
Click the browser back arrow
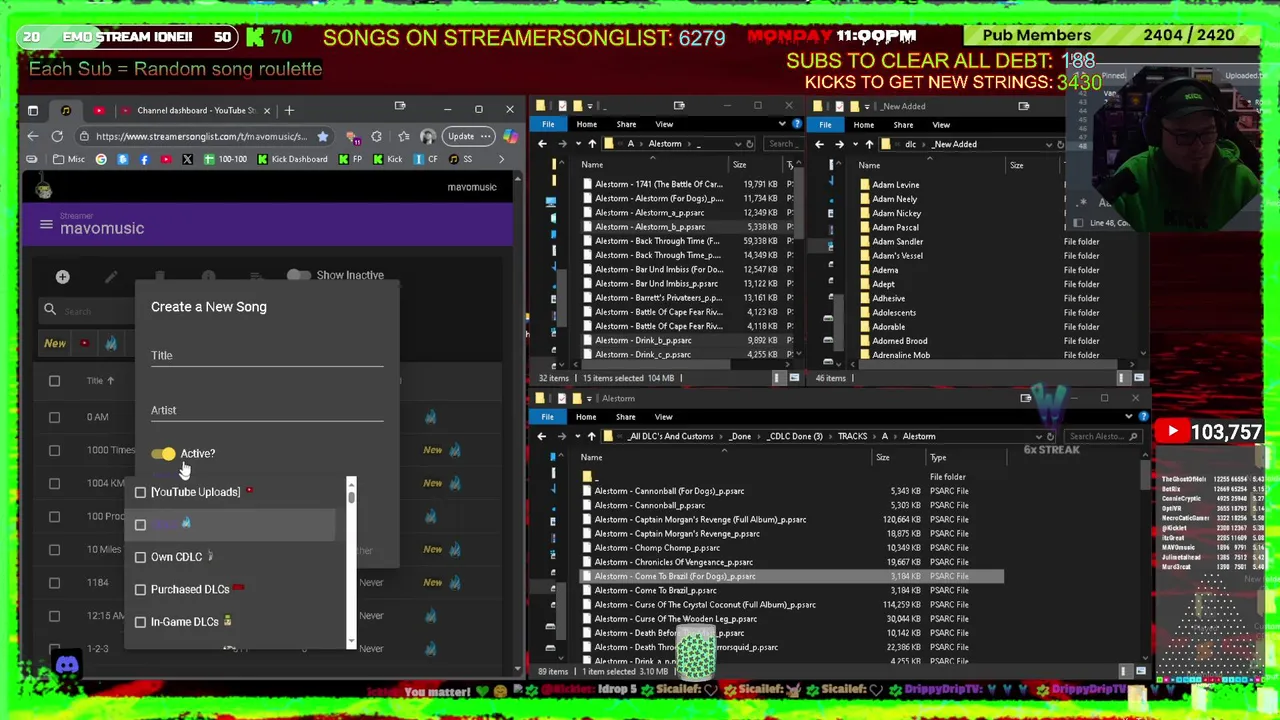point(33,136)
